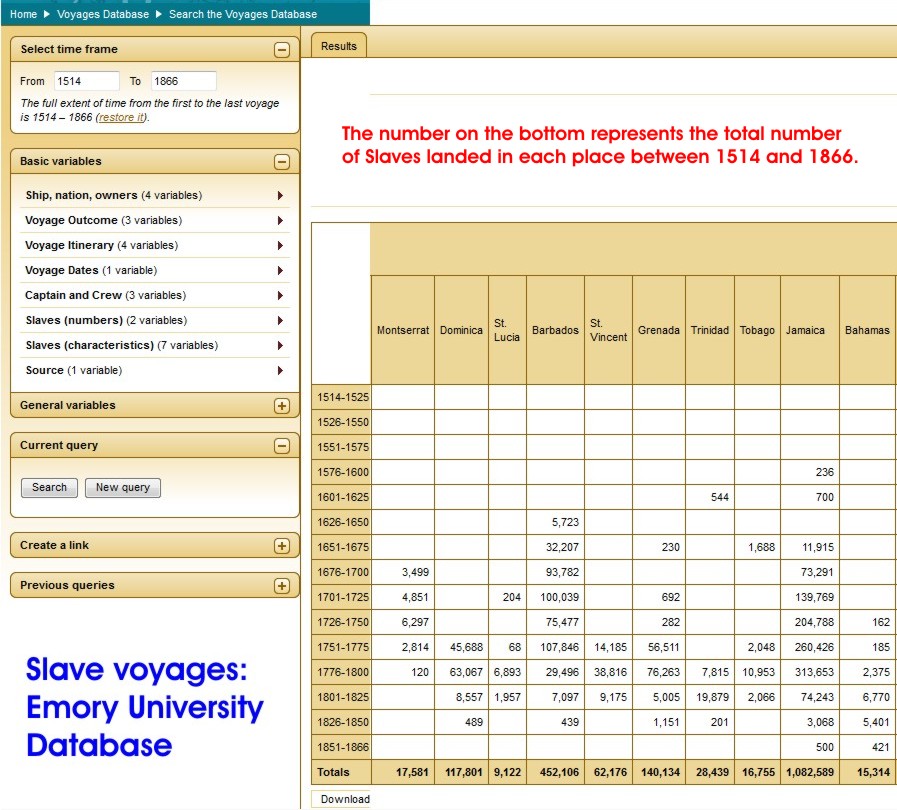
Task: Switch to the Results tab
Action: coord(339,46)
